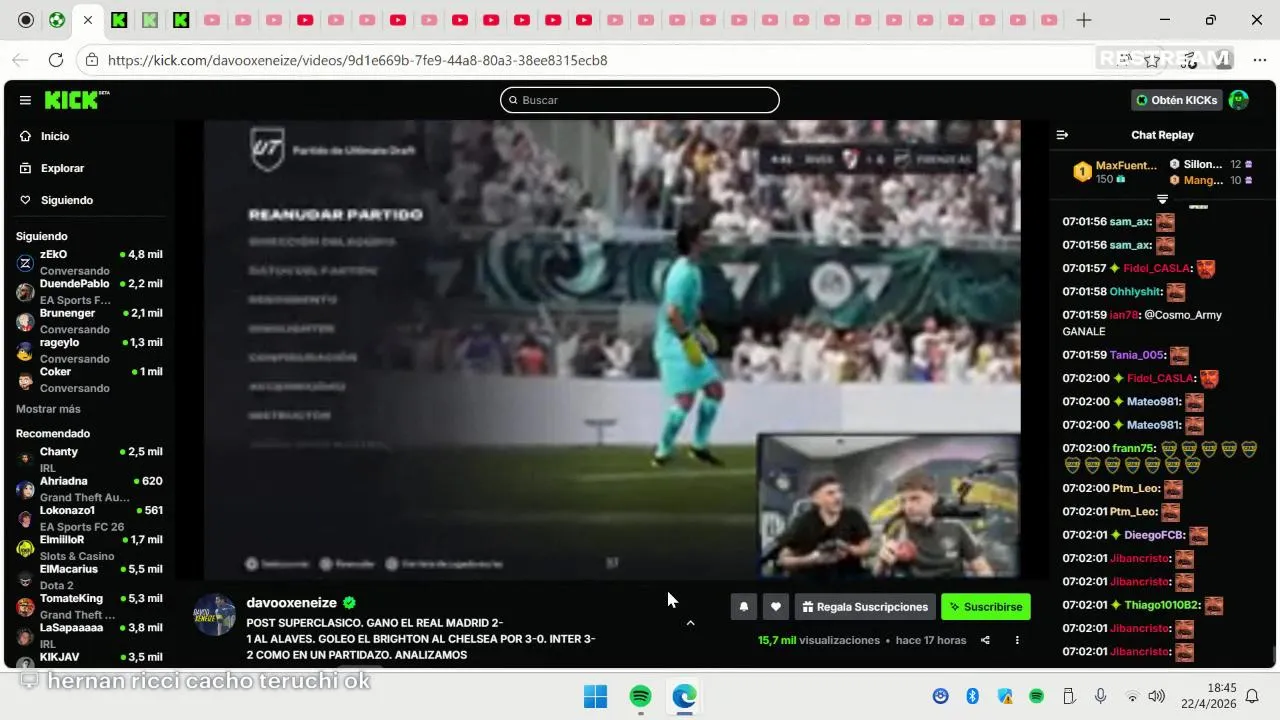Open the Kick hamburger menu

coord(25,100)
